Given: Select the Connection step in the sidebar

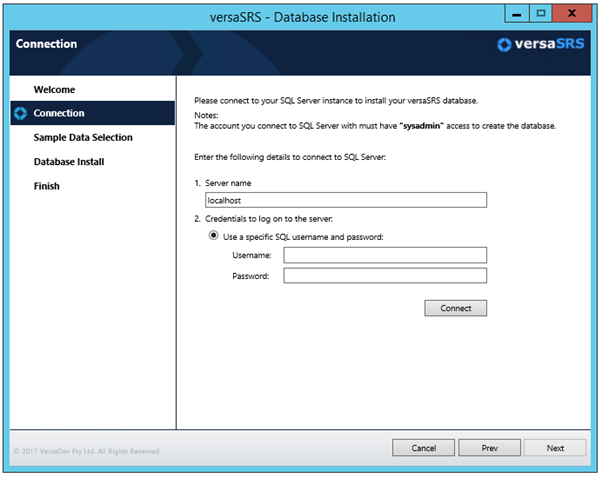Looking at the screenshot, I should tap(93, 113).
